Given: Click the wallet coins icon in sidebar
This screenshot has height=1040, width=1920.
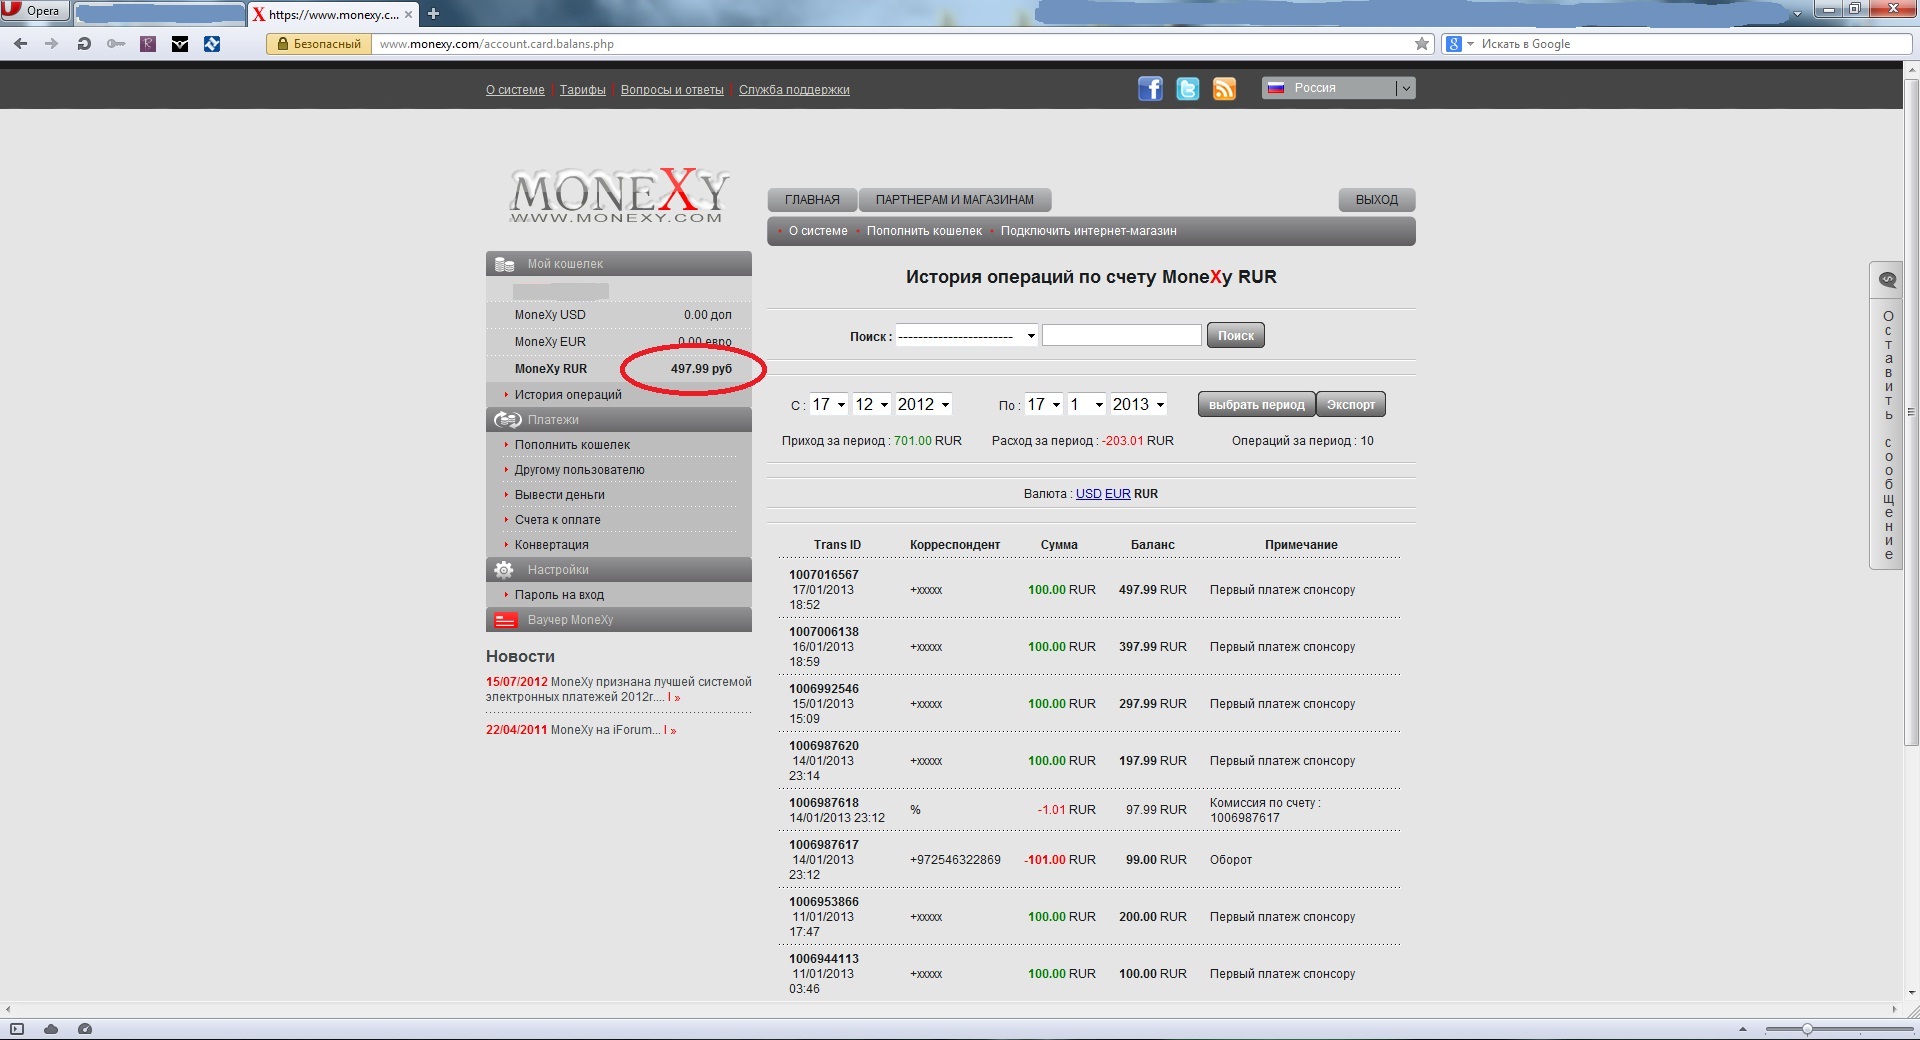Looking at the screenshot, I should point(504,264).
